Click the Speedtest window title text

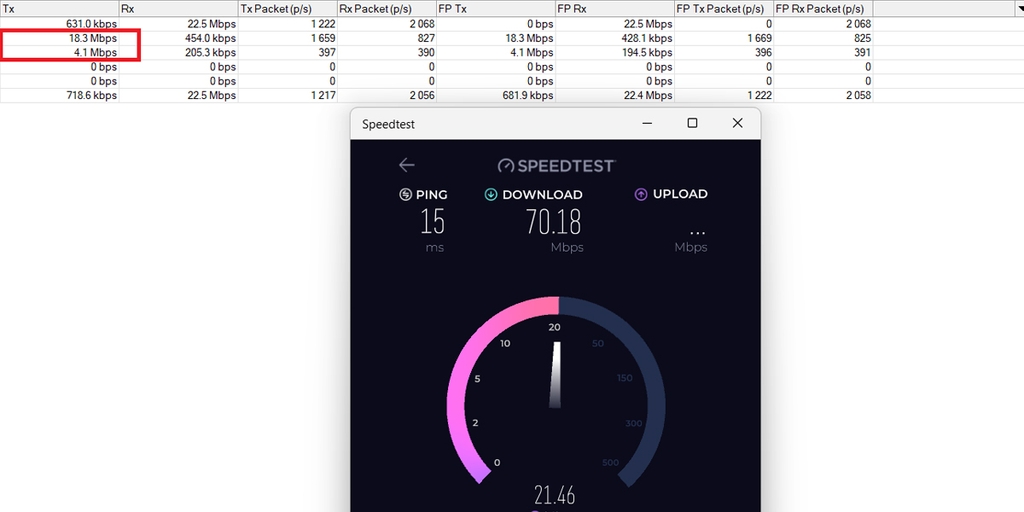tap(389, 124)
